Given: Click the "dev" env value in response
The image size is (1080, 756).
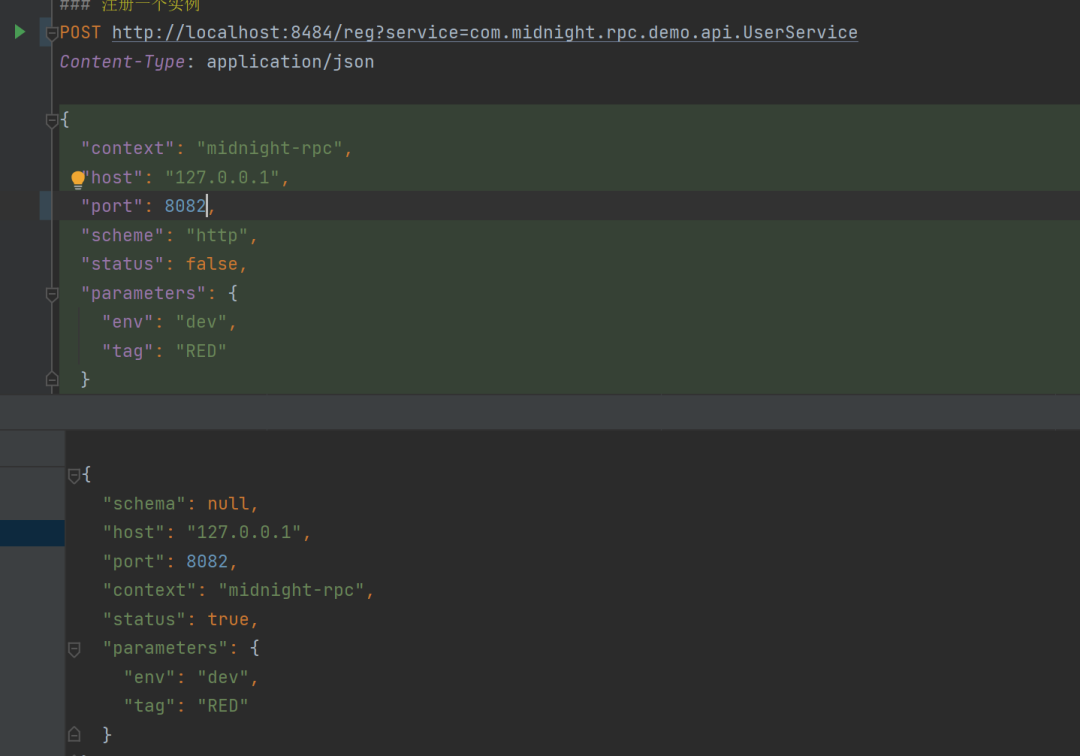Looking at the screenshot, I should (x=223, y=677).
